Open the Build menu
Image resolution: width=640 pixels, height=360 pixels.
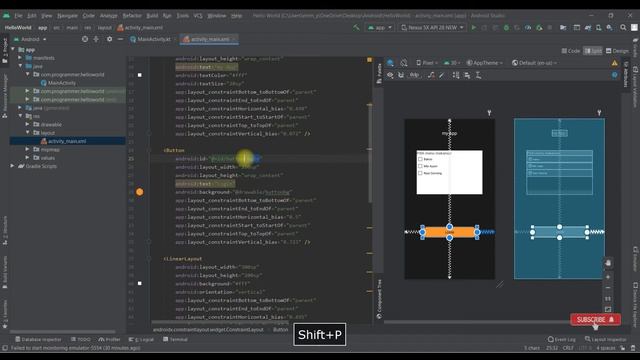coord(152,16)
